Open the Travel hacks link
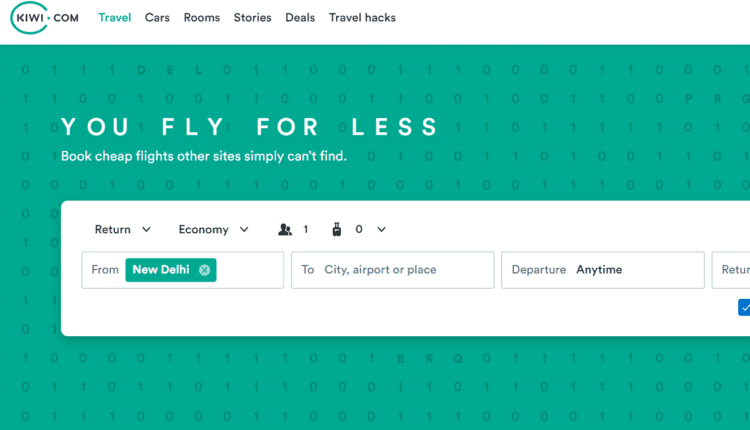 pyautogui.click(x=362, y=18)
